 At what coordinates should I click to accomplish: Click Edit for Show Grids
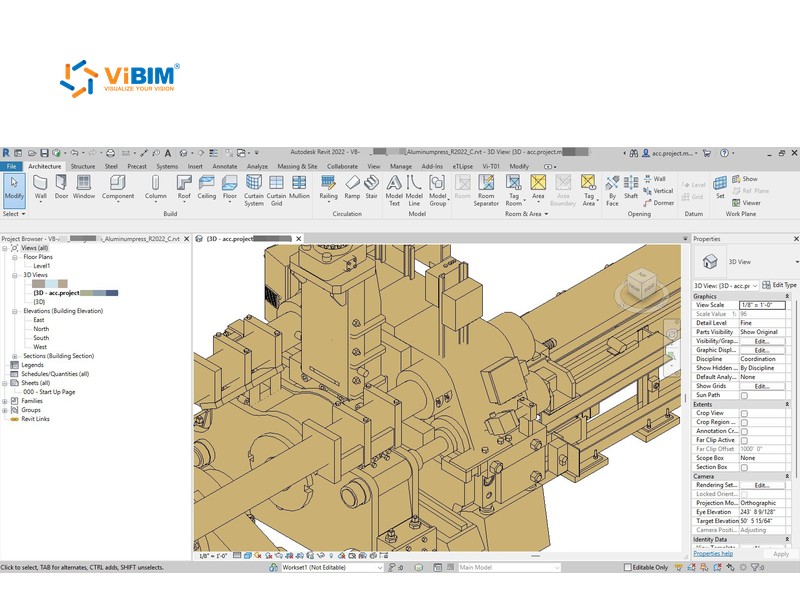(762, 386)
